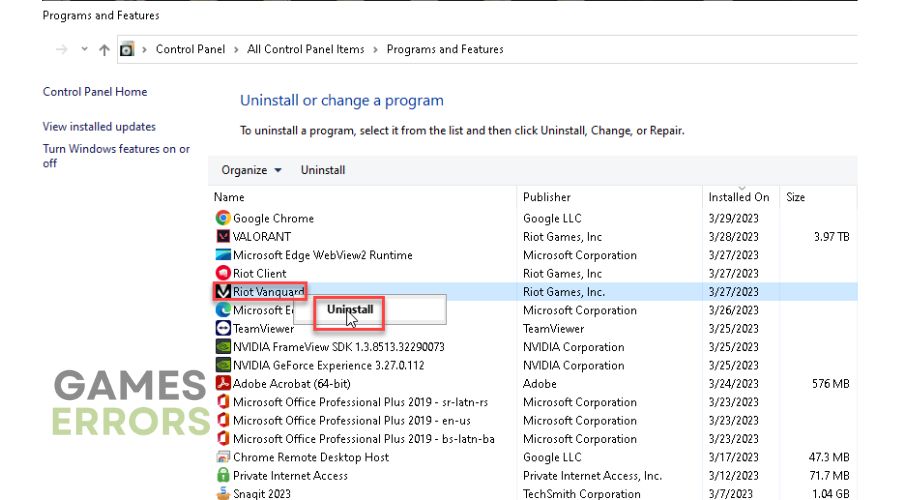Open Control Panel Home link

click(95, 92)
